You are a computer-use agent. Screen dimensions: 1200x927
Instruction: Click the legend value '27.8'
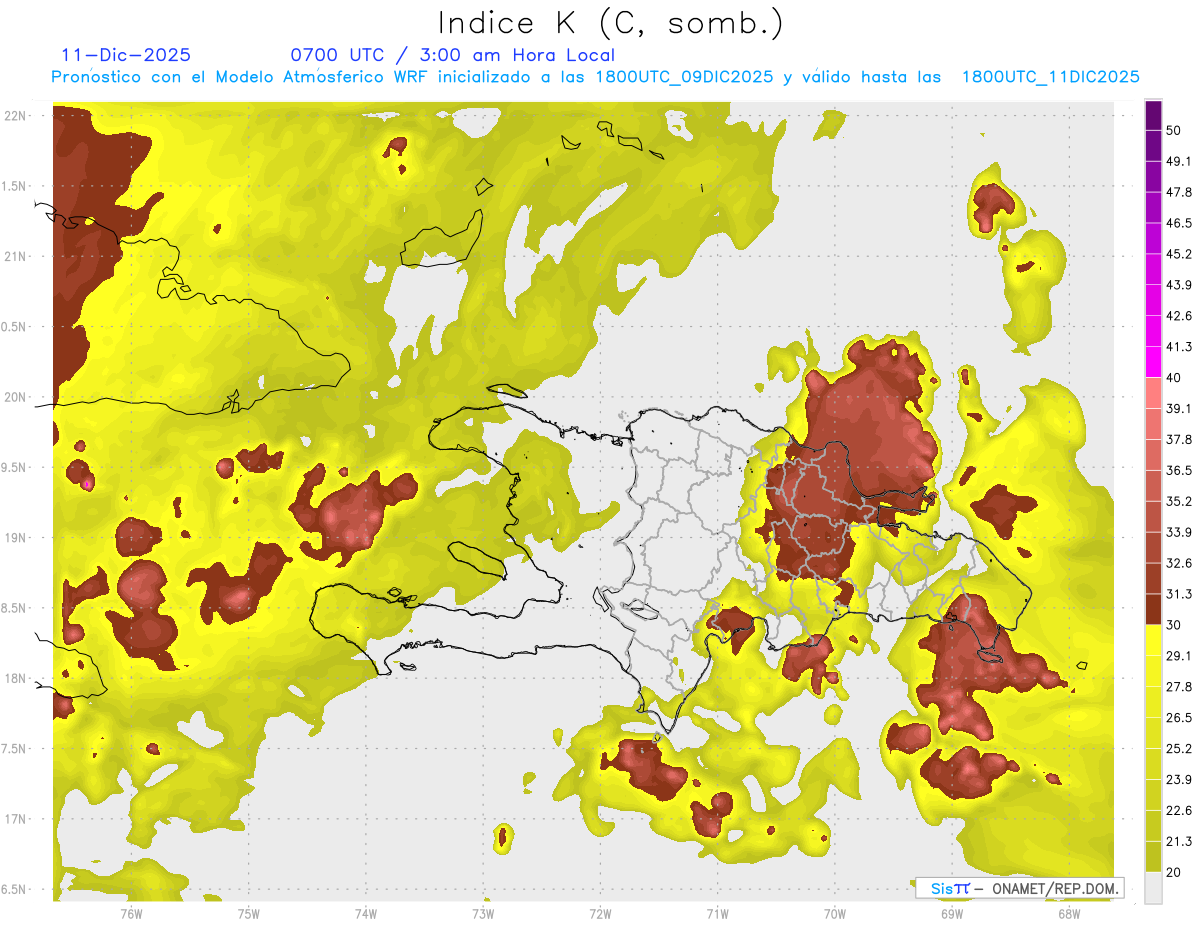1179,687
